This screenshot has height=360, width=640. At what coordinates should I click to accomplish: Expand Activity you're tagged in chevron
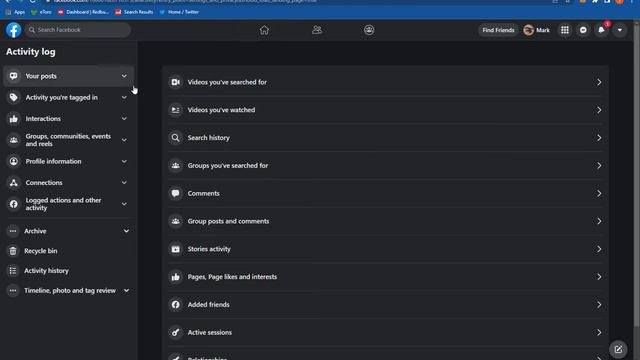(x=124, y=97)
